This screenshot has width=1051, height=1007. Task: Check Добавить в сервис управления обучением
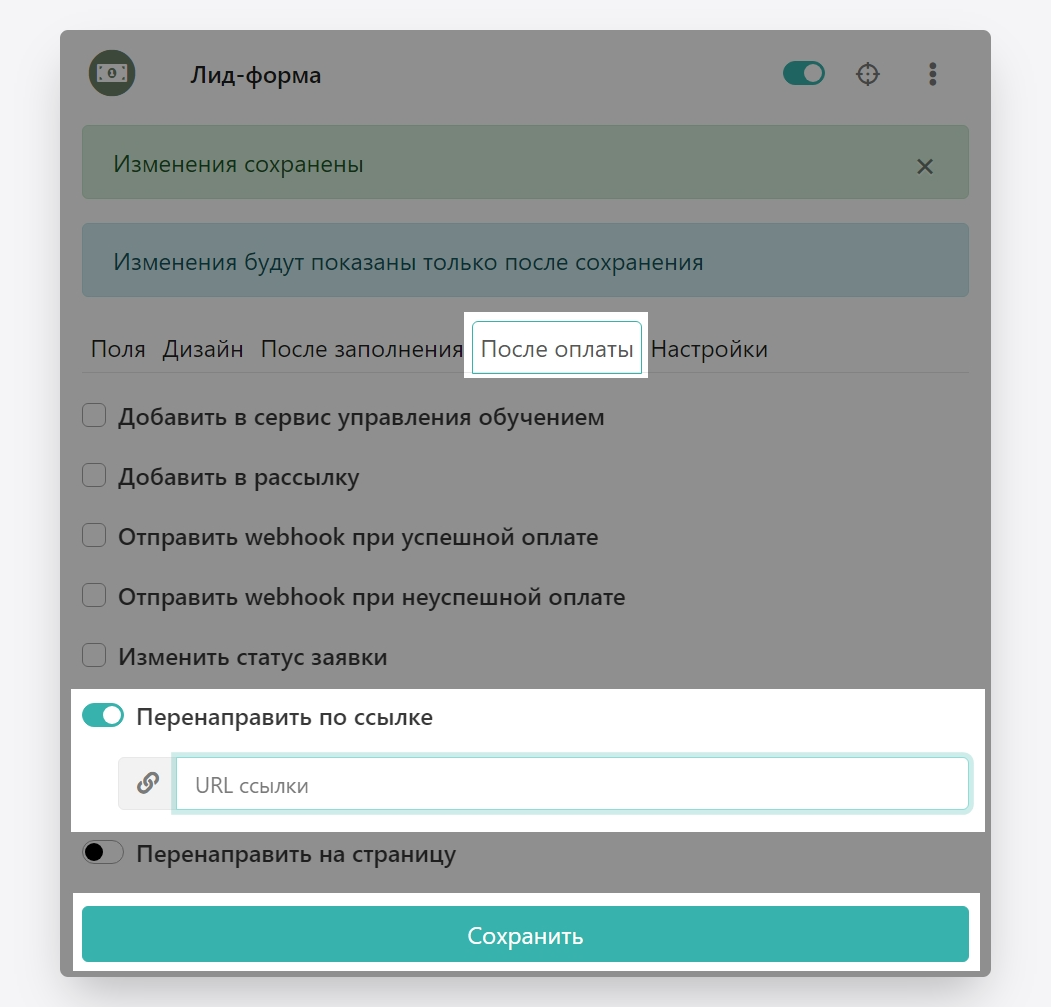(94, 415)
